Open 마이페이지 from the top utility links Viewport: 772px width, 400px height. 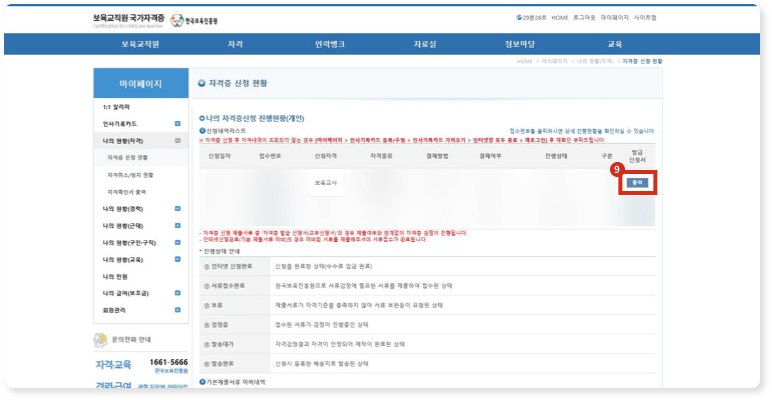[614, 18]
